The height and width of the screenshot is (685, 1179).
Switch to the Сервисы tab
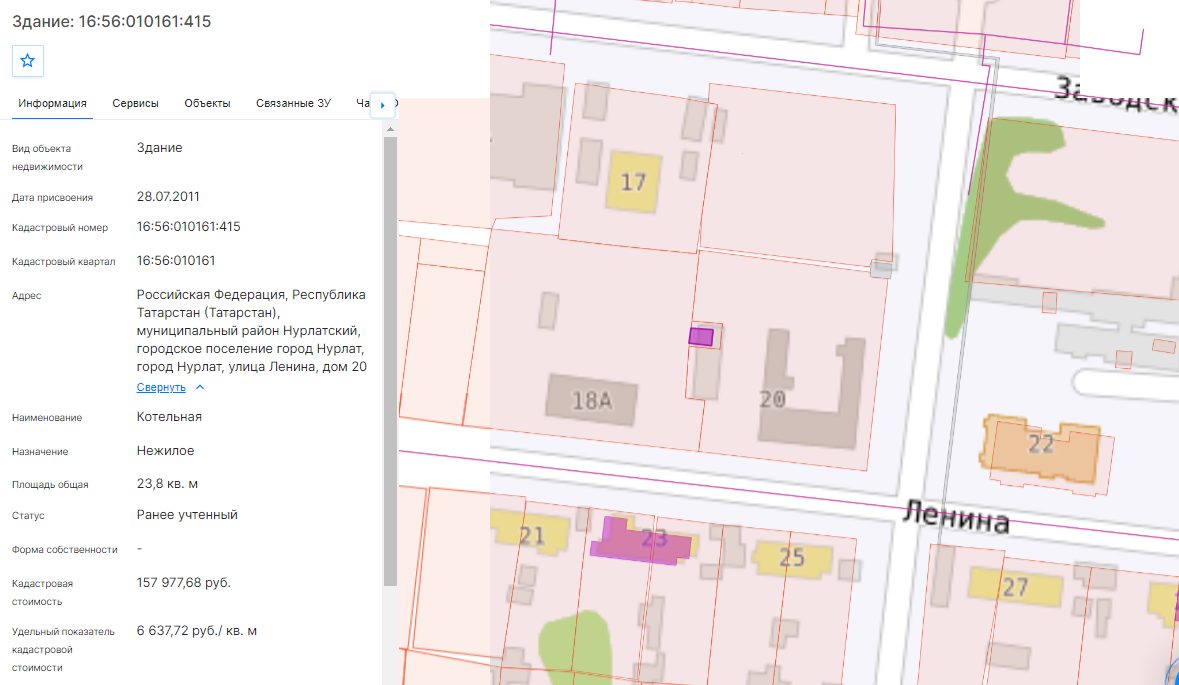pos(135,103)
